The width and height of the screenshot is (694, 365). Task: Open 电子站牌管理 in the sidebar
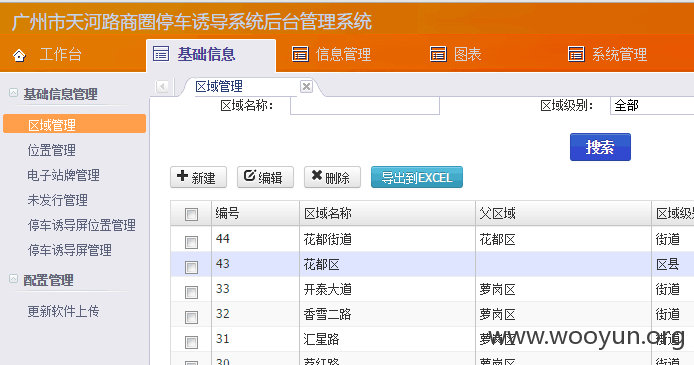point(64,175)
